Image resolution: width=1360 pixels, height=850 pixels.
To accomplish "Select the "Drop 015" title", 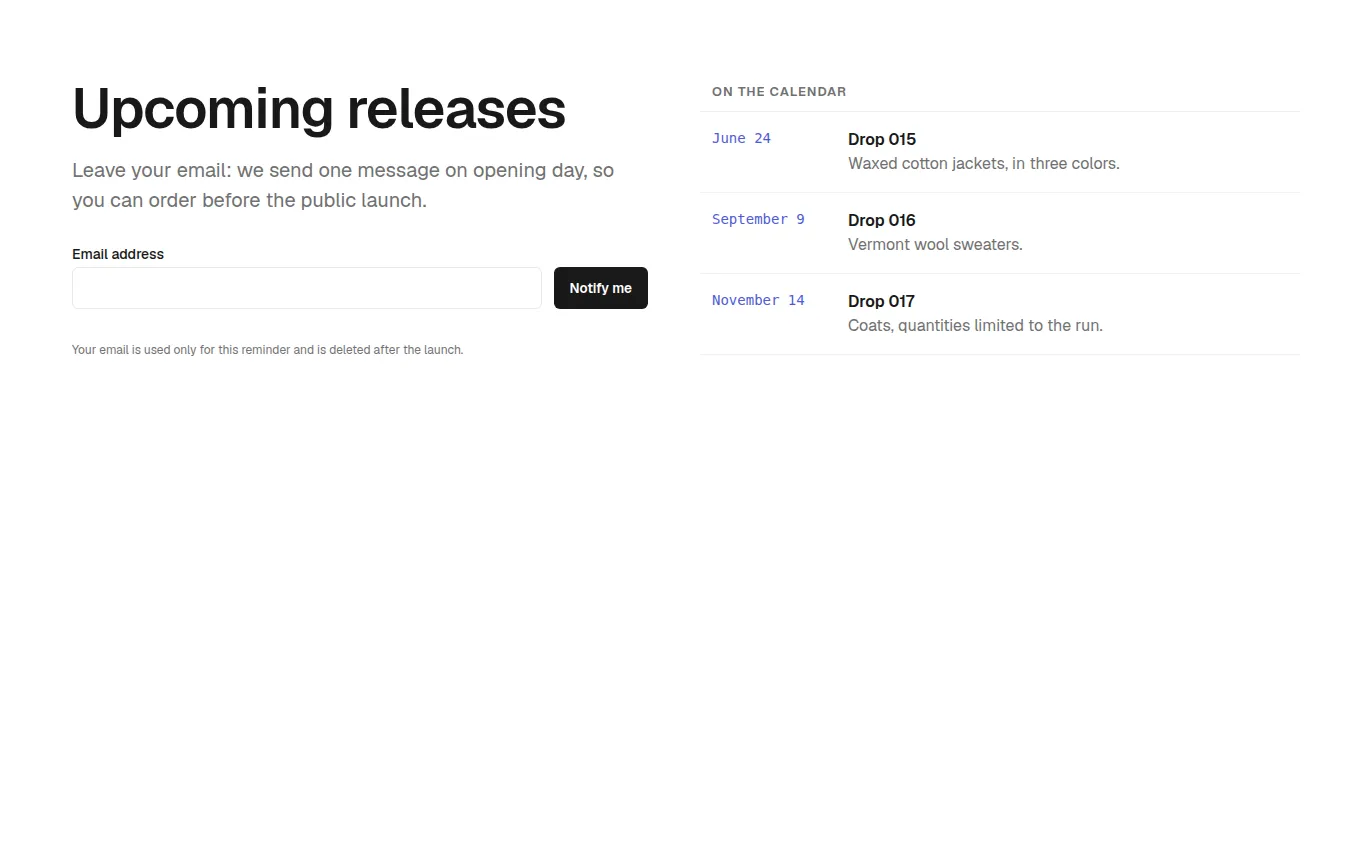I will pyautogui.click(x=882, y=139).
